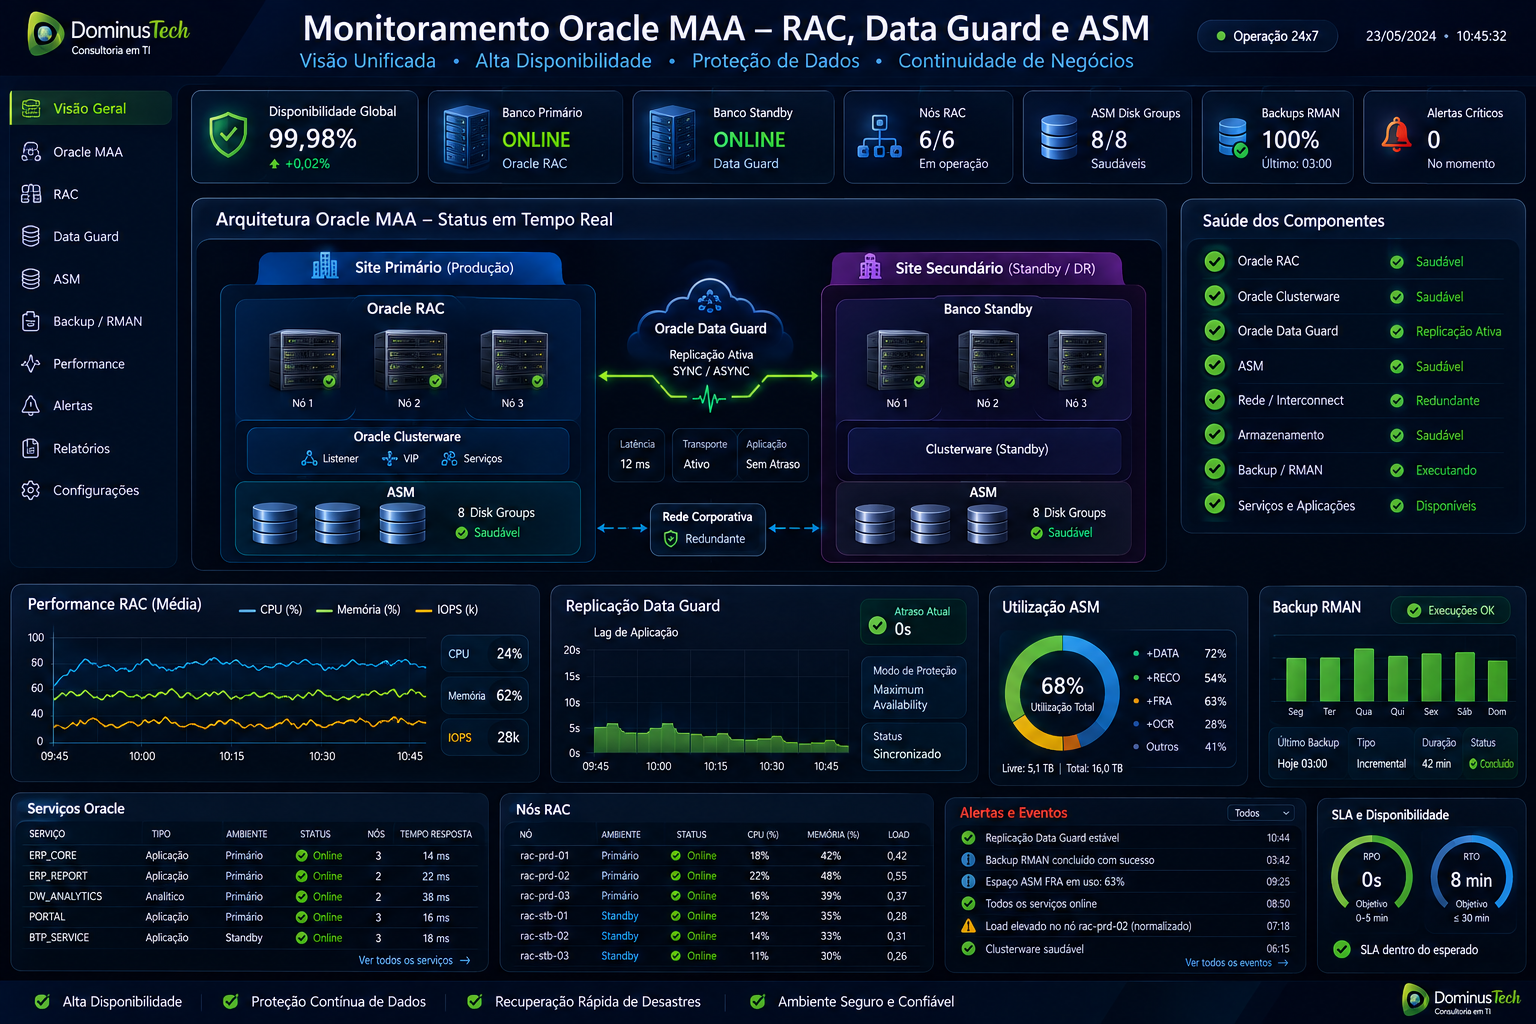This screenshot has height=1024, width=1536.
Task: Click the Load elevado no nó rac-prd-02 alert
Action: click(x=1088, y=926)
